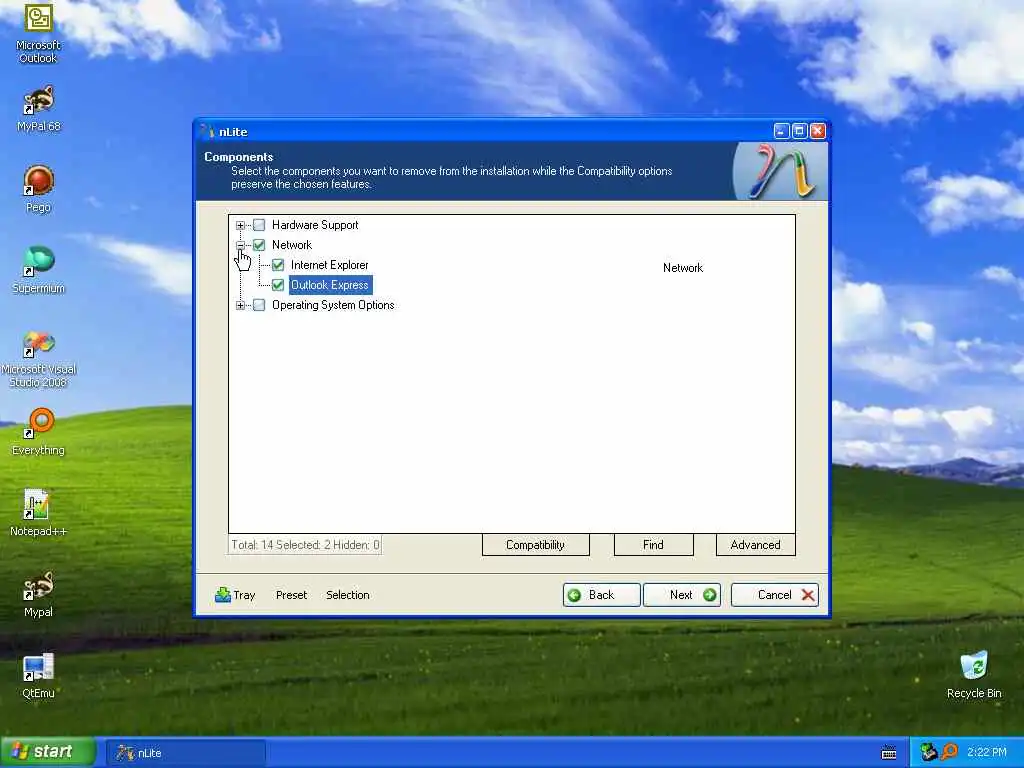Viewport: 1024px width, 768px height.
Task: Proceed with the Next button
Action: 682,595
